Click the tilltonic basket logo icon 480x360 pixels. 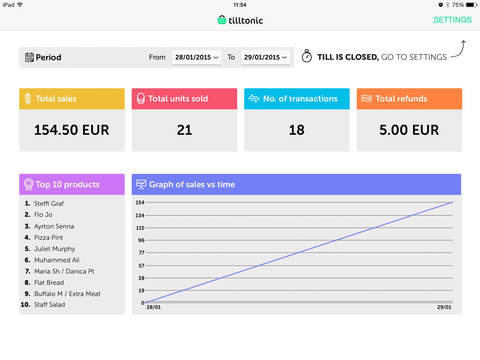click(222, 20)
